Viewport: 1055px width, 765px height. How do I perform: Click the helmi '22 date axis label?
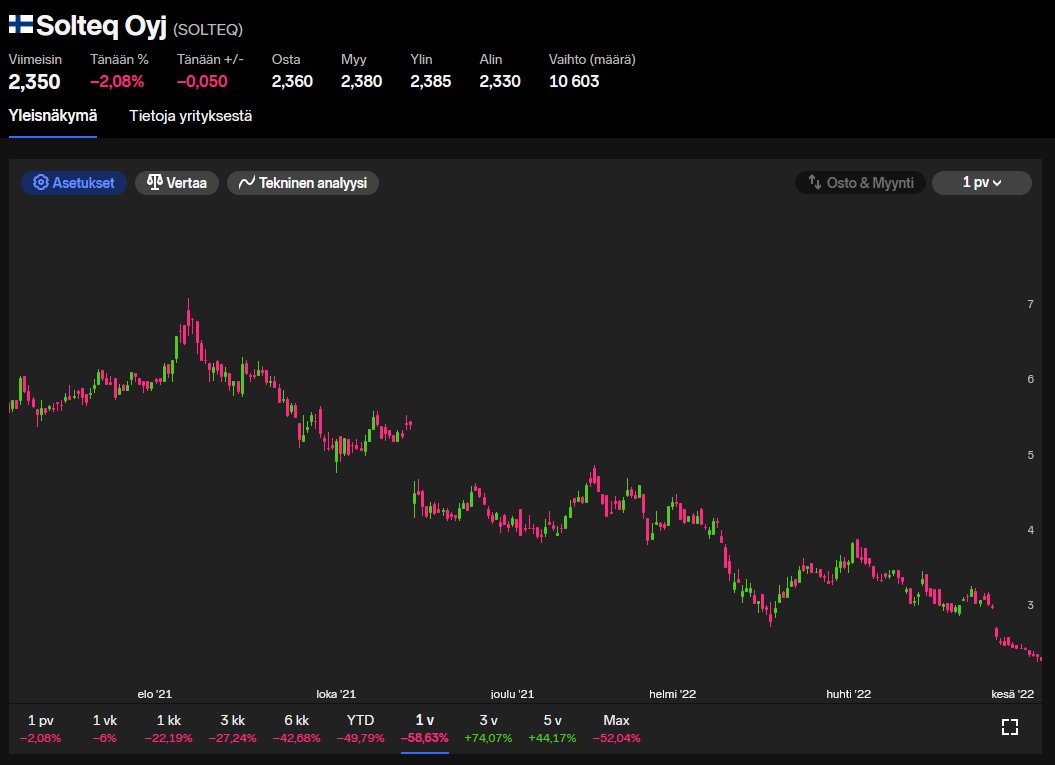point(672,694)
